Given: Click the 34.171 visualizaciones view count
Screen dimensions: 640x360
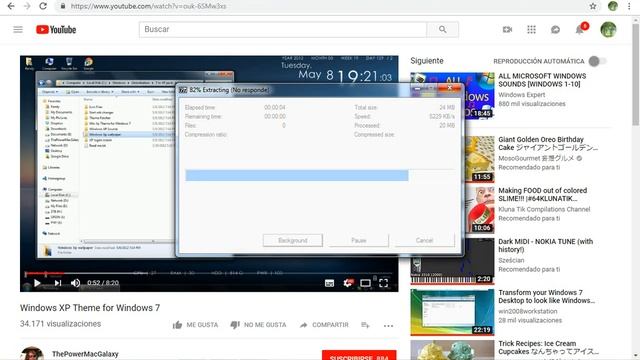Looking at the screenshot, I should pyautogui.click(x=60, y=324).
